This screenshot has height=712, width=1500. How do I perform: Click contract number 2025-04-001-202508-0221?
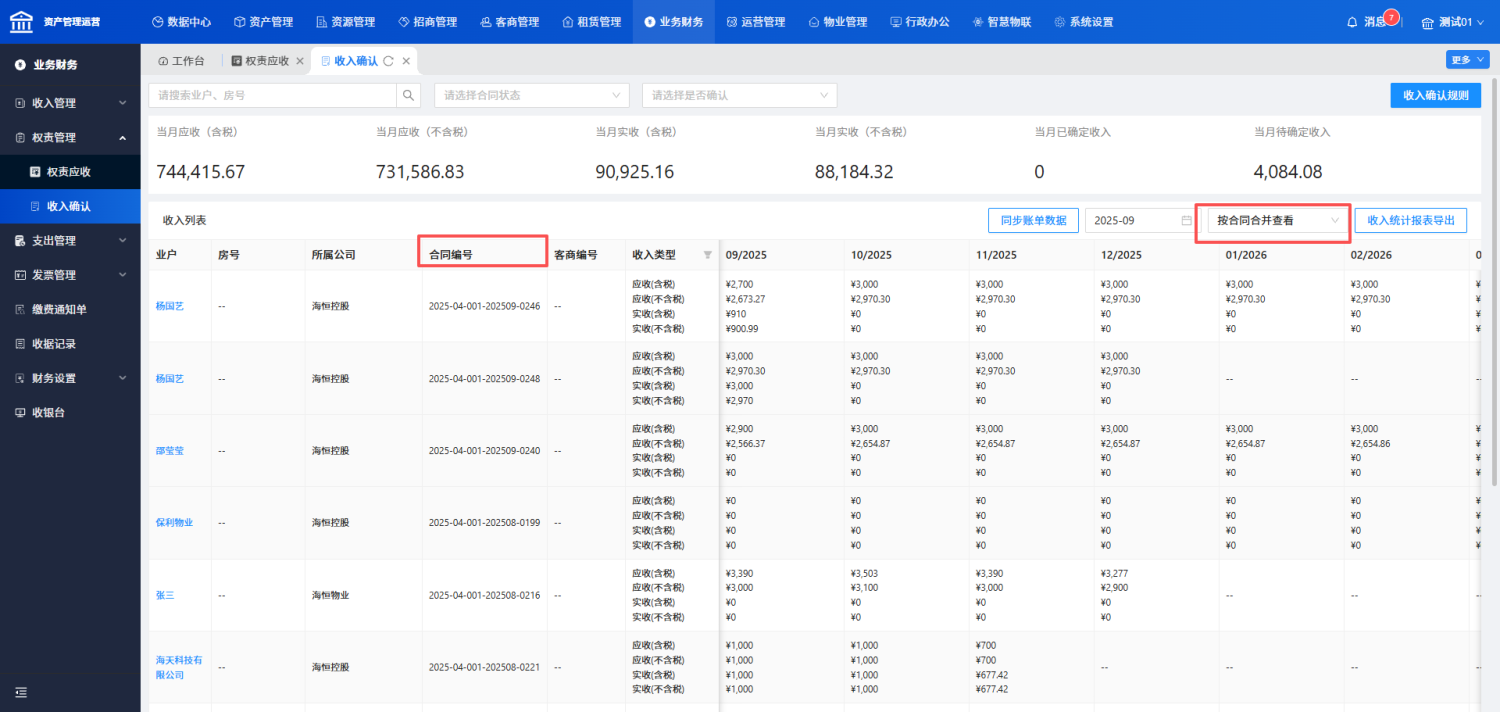(x=484, y=667)
